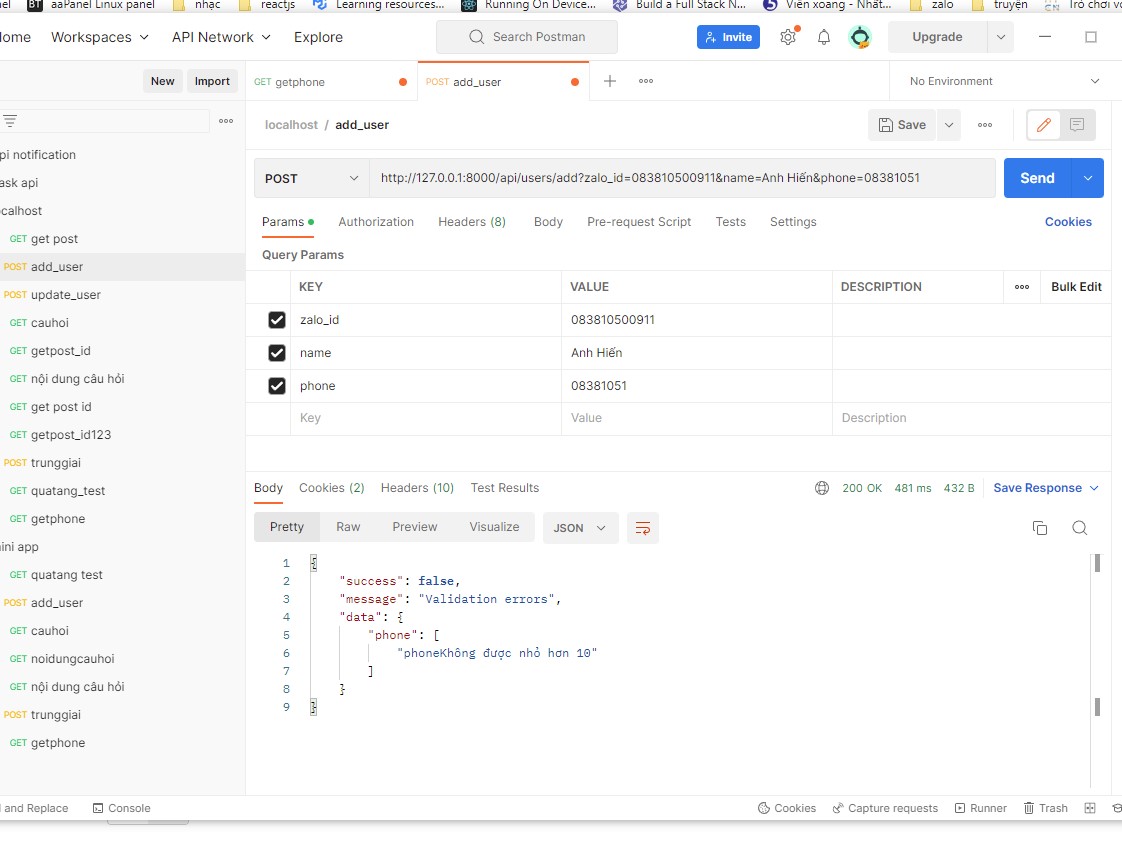Open request more-actions menu beside Save
The height and width of the screenshot is (848, 1122).
(985, 125)
